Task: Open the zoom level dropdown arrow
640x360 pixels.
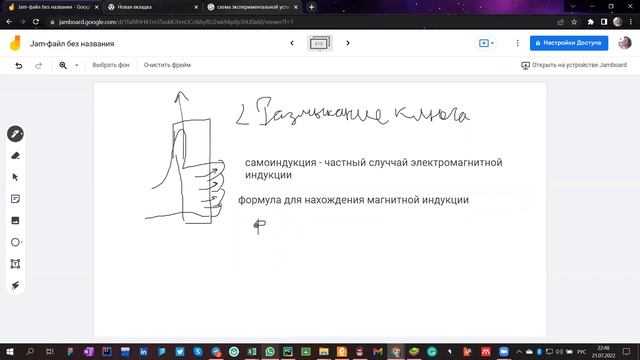Action: (x=76, y=65)
